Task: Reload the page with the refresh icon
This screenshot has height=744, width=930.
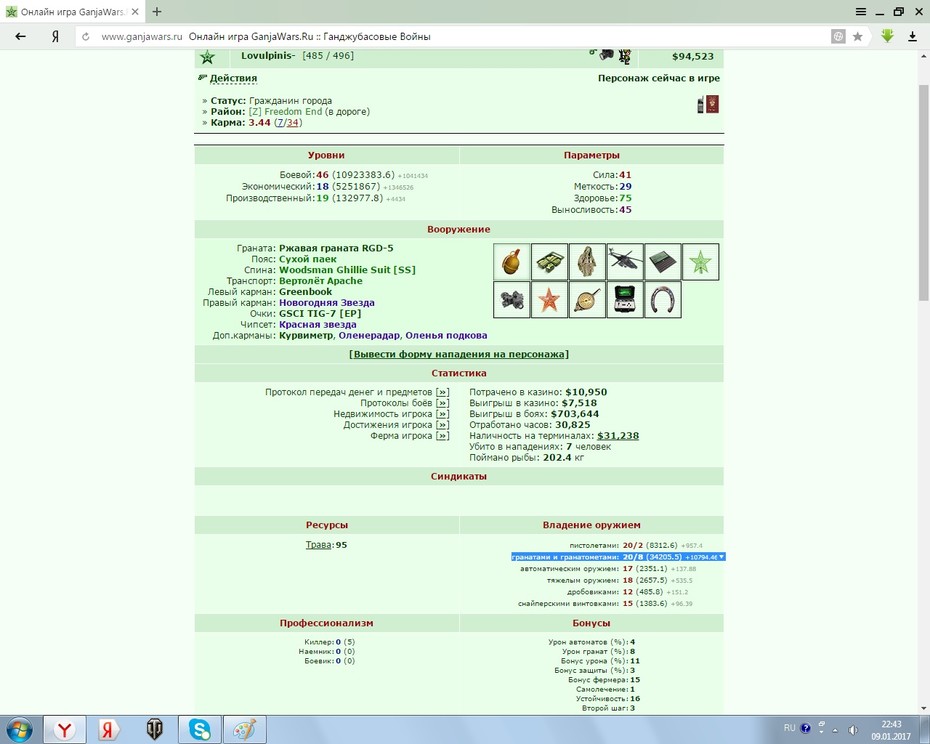Action: coord(86,37)
